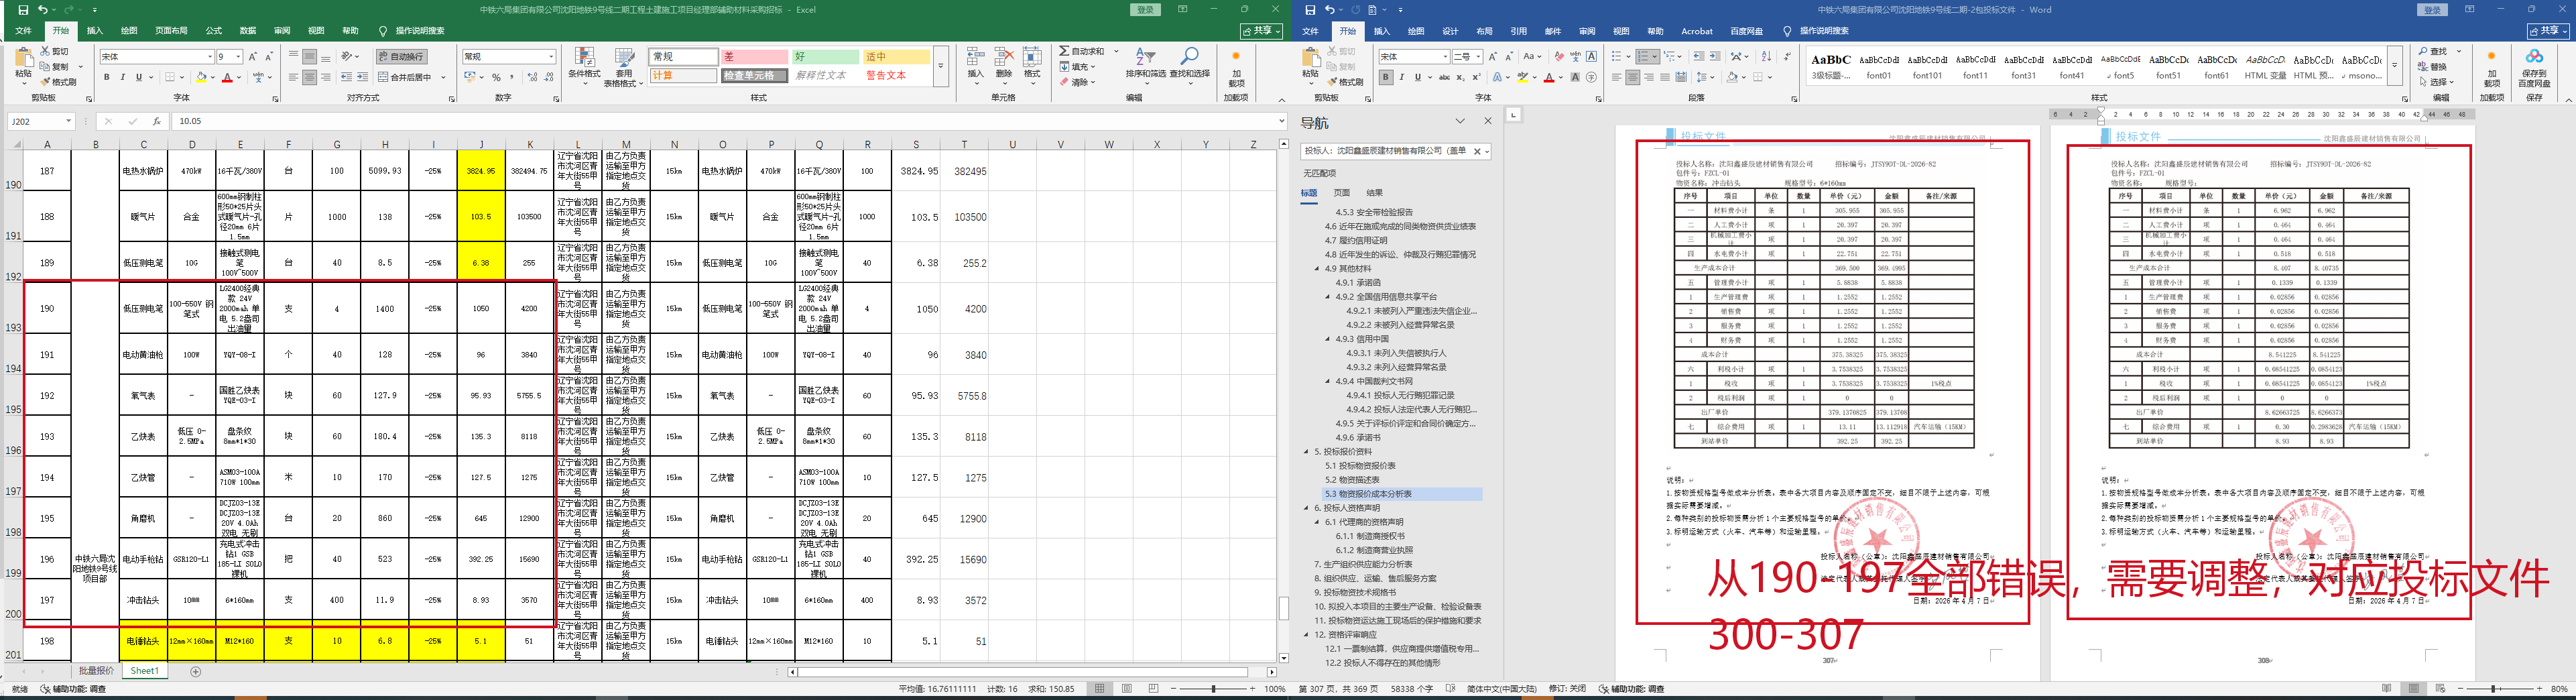Viewport: 2576px width, 700px height.
Task: Open the Excel font size dropdown
Action: click(238, 57)
